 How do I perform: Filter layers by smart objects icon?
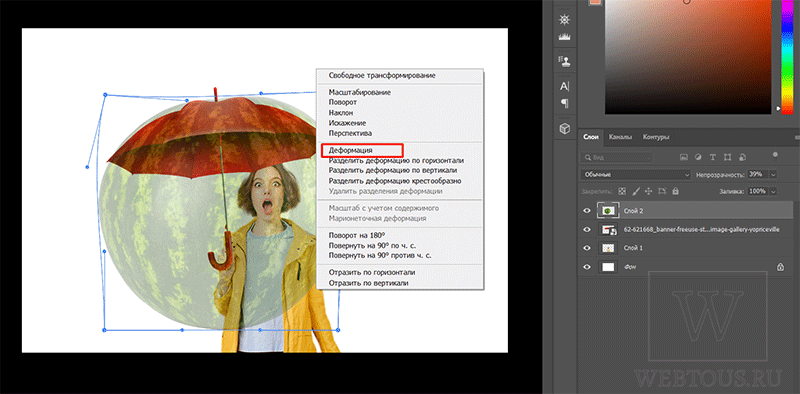click(x=742, y=157)
